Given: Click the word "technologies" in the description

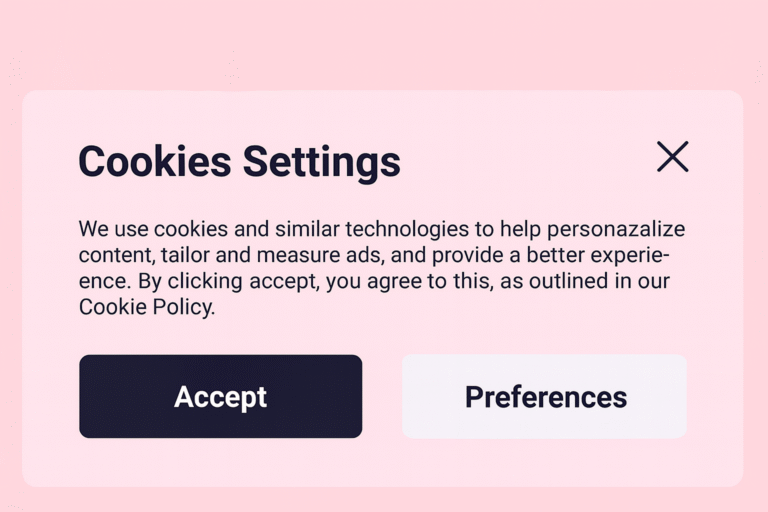Looking at the screenshot, I should click(x=389, y=229).
